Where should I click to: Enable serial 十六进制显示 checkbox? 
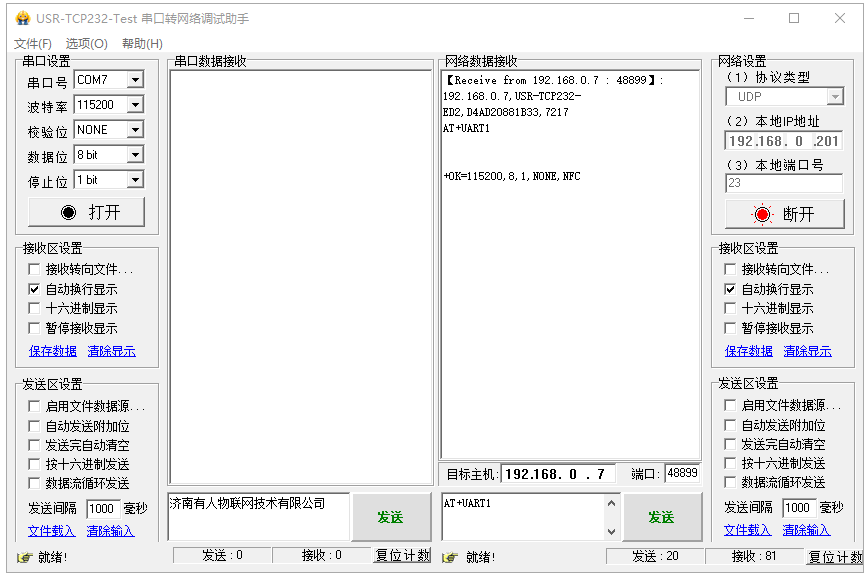35,309
